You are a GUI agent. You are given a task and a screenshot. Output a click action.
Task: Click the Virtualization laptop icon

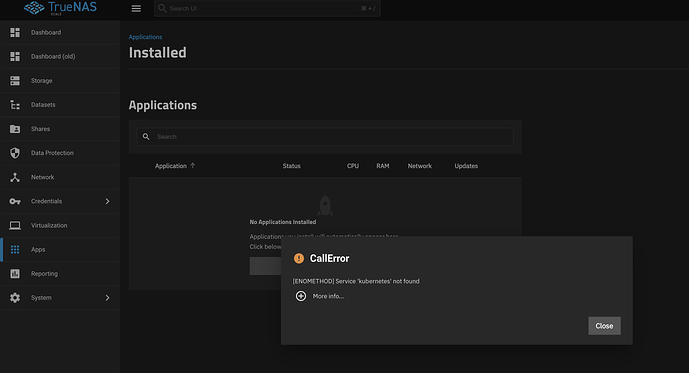point(15,225)
